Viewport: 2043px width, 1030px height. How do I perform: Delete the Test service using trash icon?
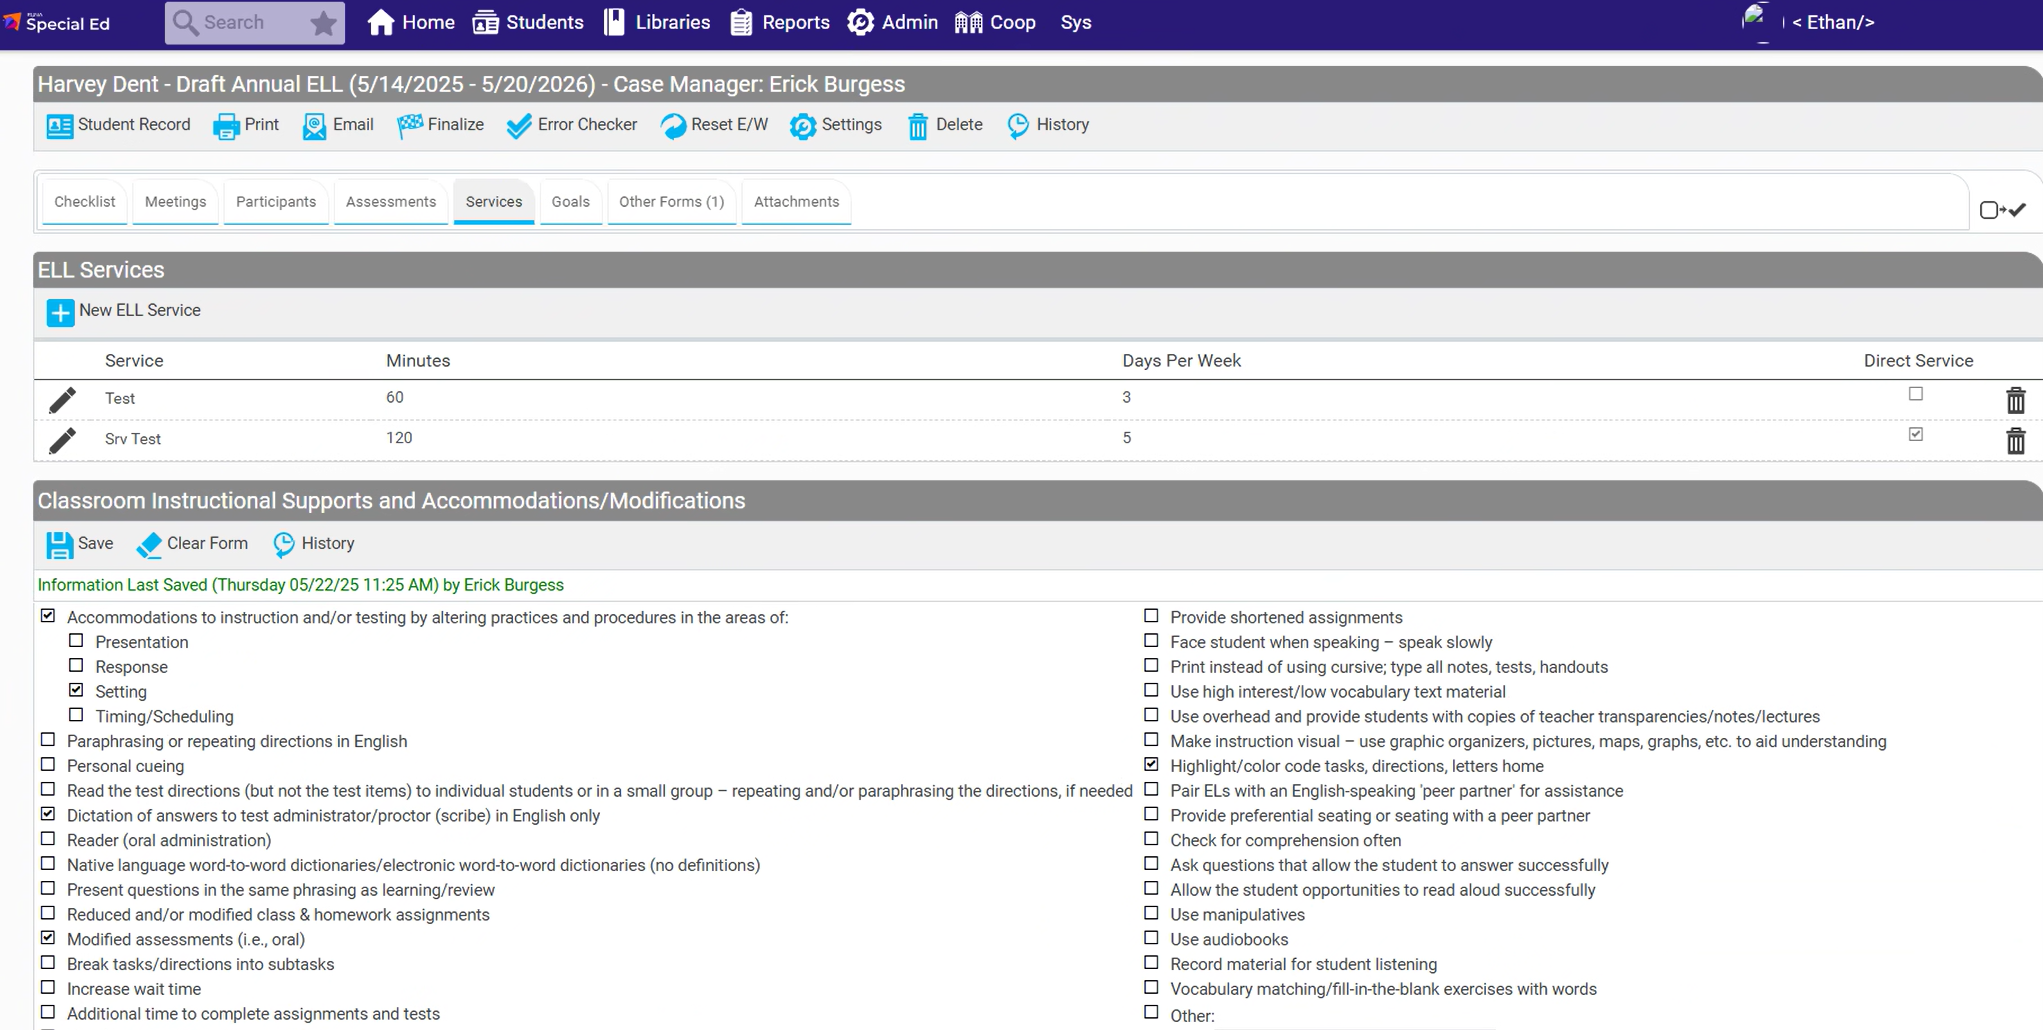pyautogui.click(x=2015, y=400)
